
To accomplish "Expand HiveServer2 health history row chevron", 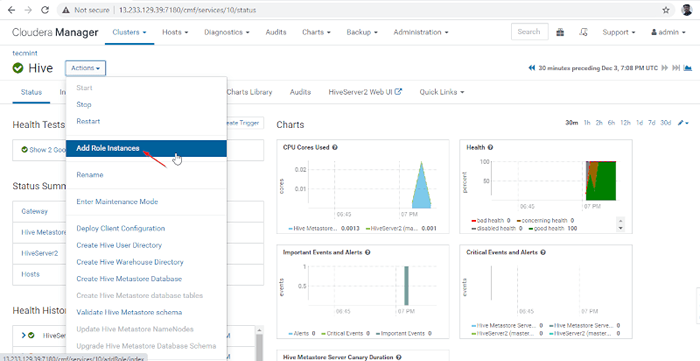I will tap(24, 335).
